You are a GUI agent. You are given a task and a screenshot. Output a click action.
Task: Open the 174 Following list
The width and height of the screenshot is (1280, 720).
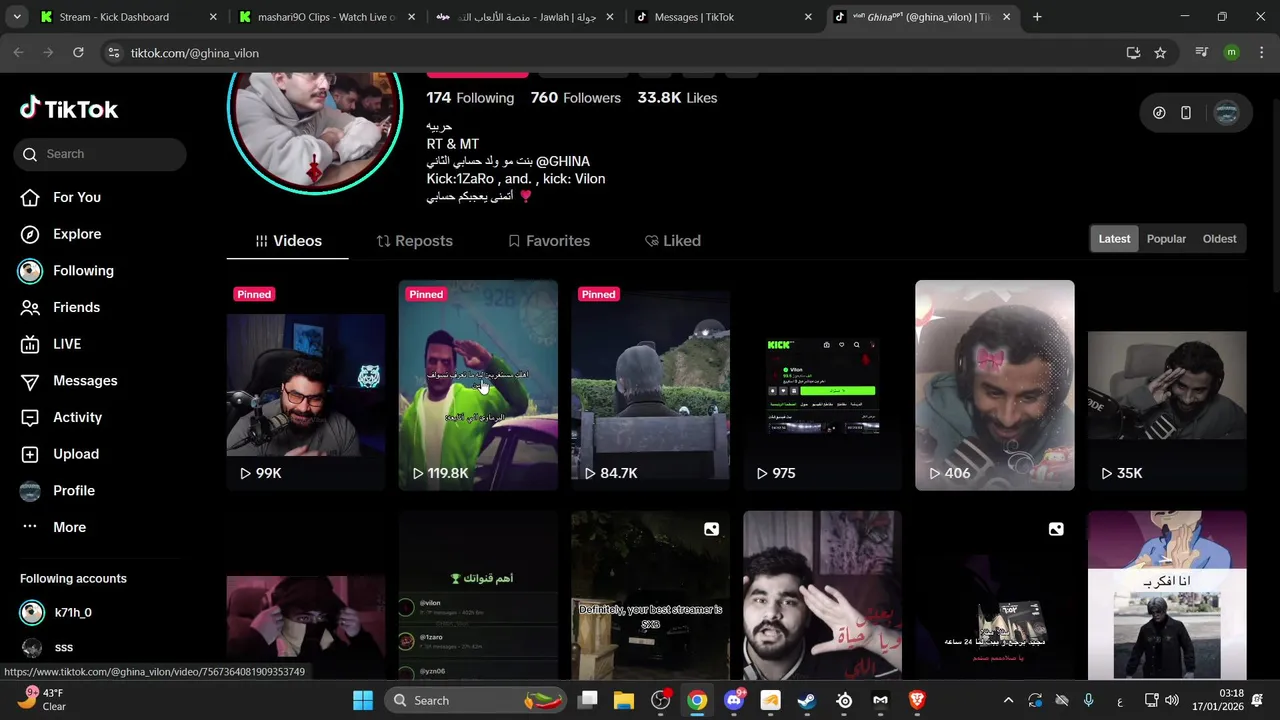click(470, 98)
